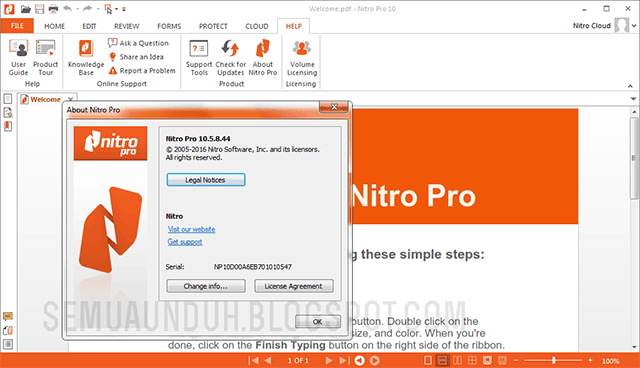Viewport: 640px width, 368px height.
Task: Switch to the EDIT tab
Action: pyautogui.click(x=89, y=26)
